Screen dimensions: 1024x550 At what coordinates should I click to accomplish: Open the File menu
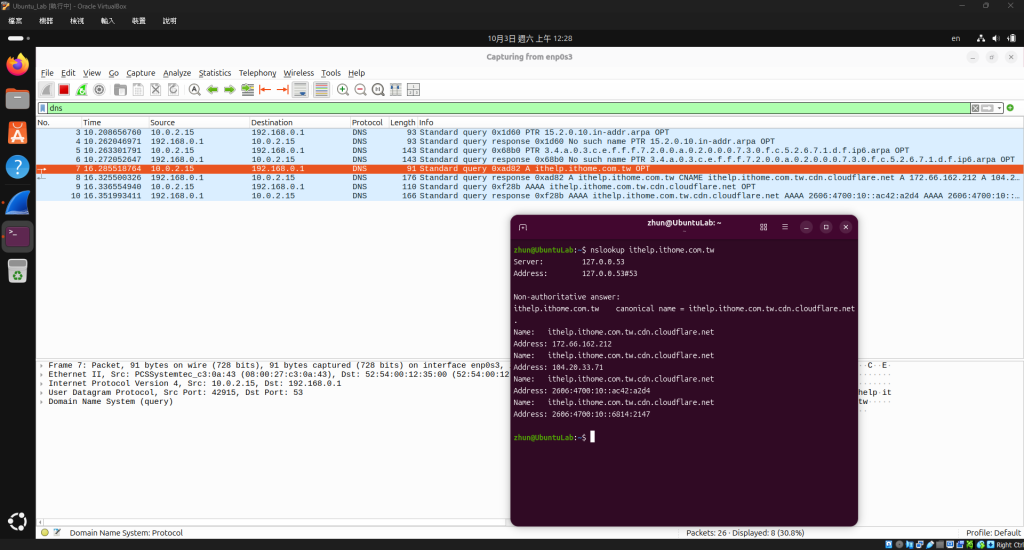coord(47,73)
